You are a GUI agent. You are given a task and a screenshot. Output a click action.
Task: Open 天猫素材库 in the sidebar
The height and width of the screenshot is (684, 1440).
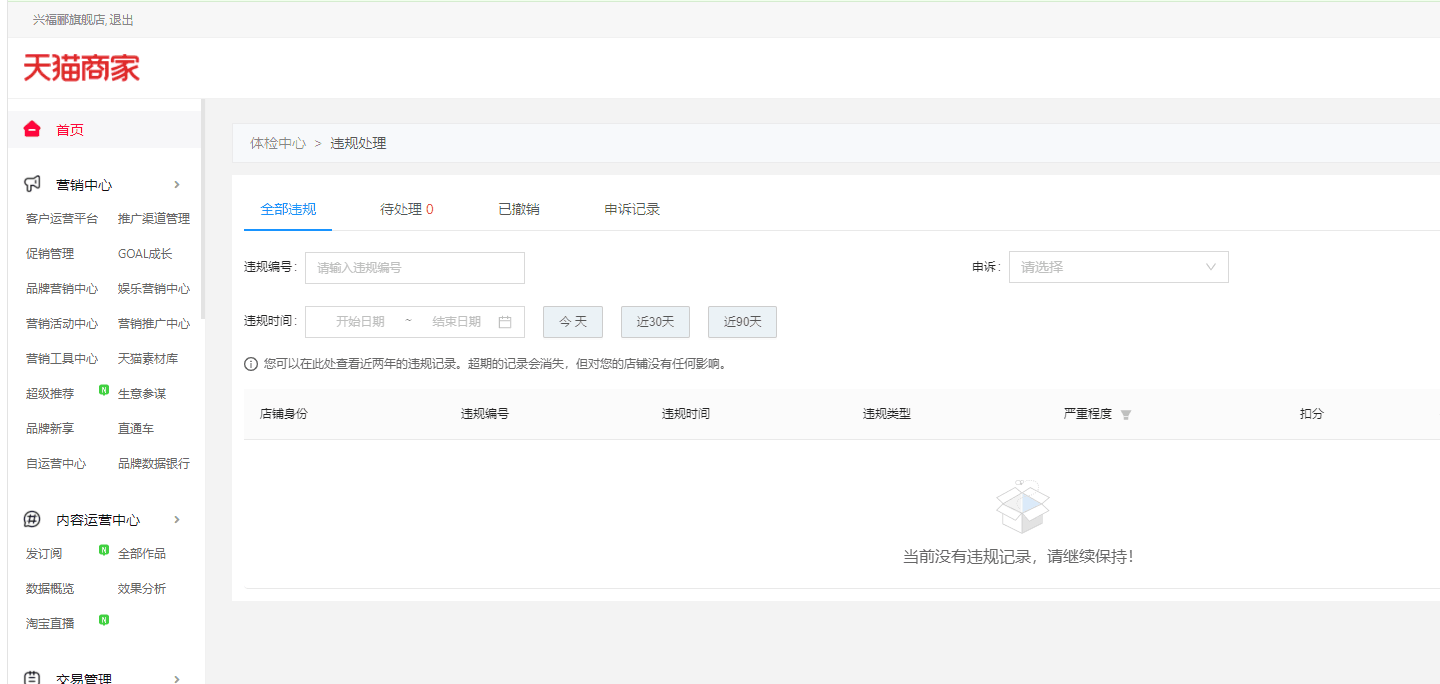coord(148,359)
